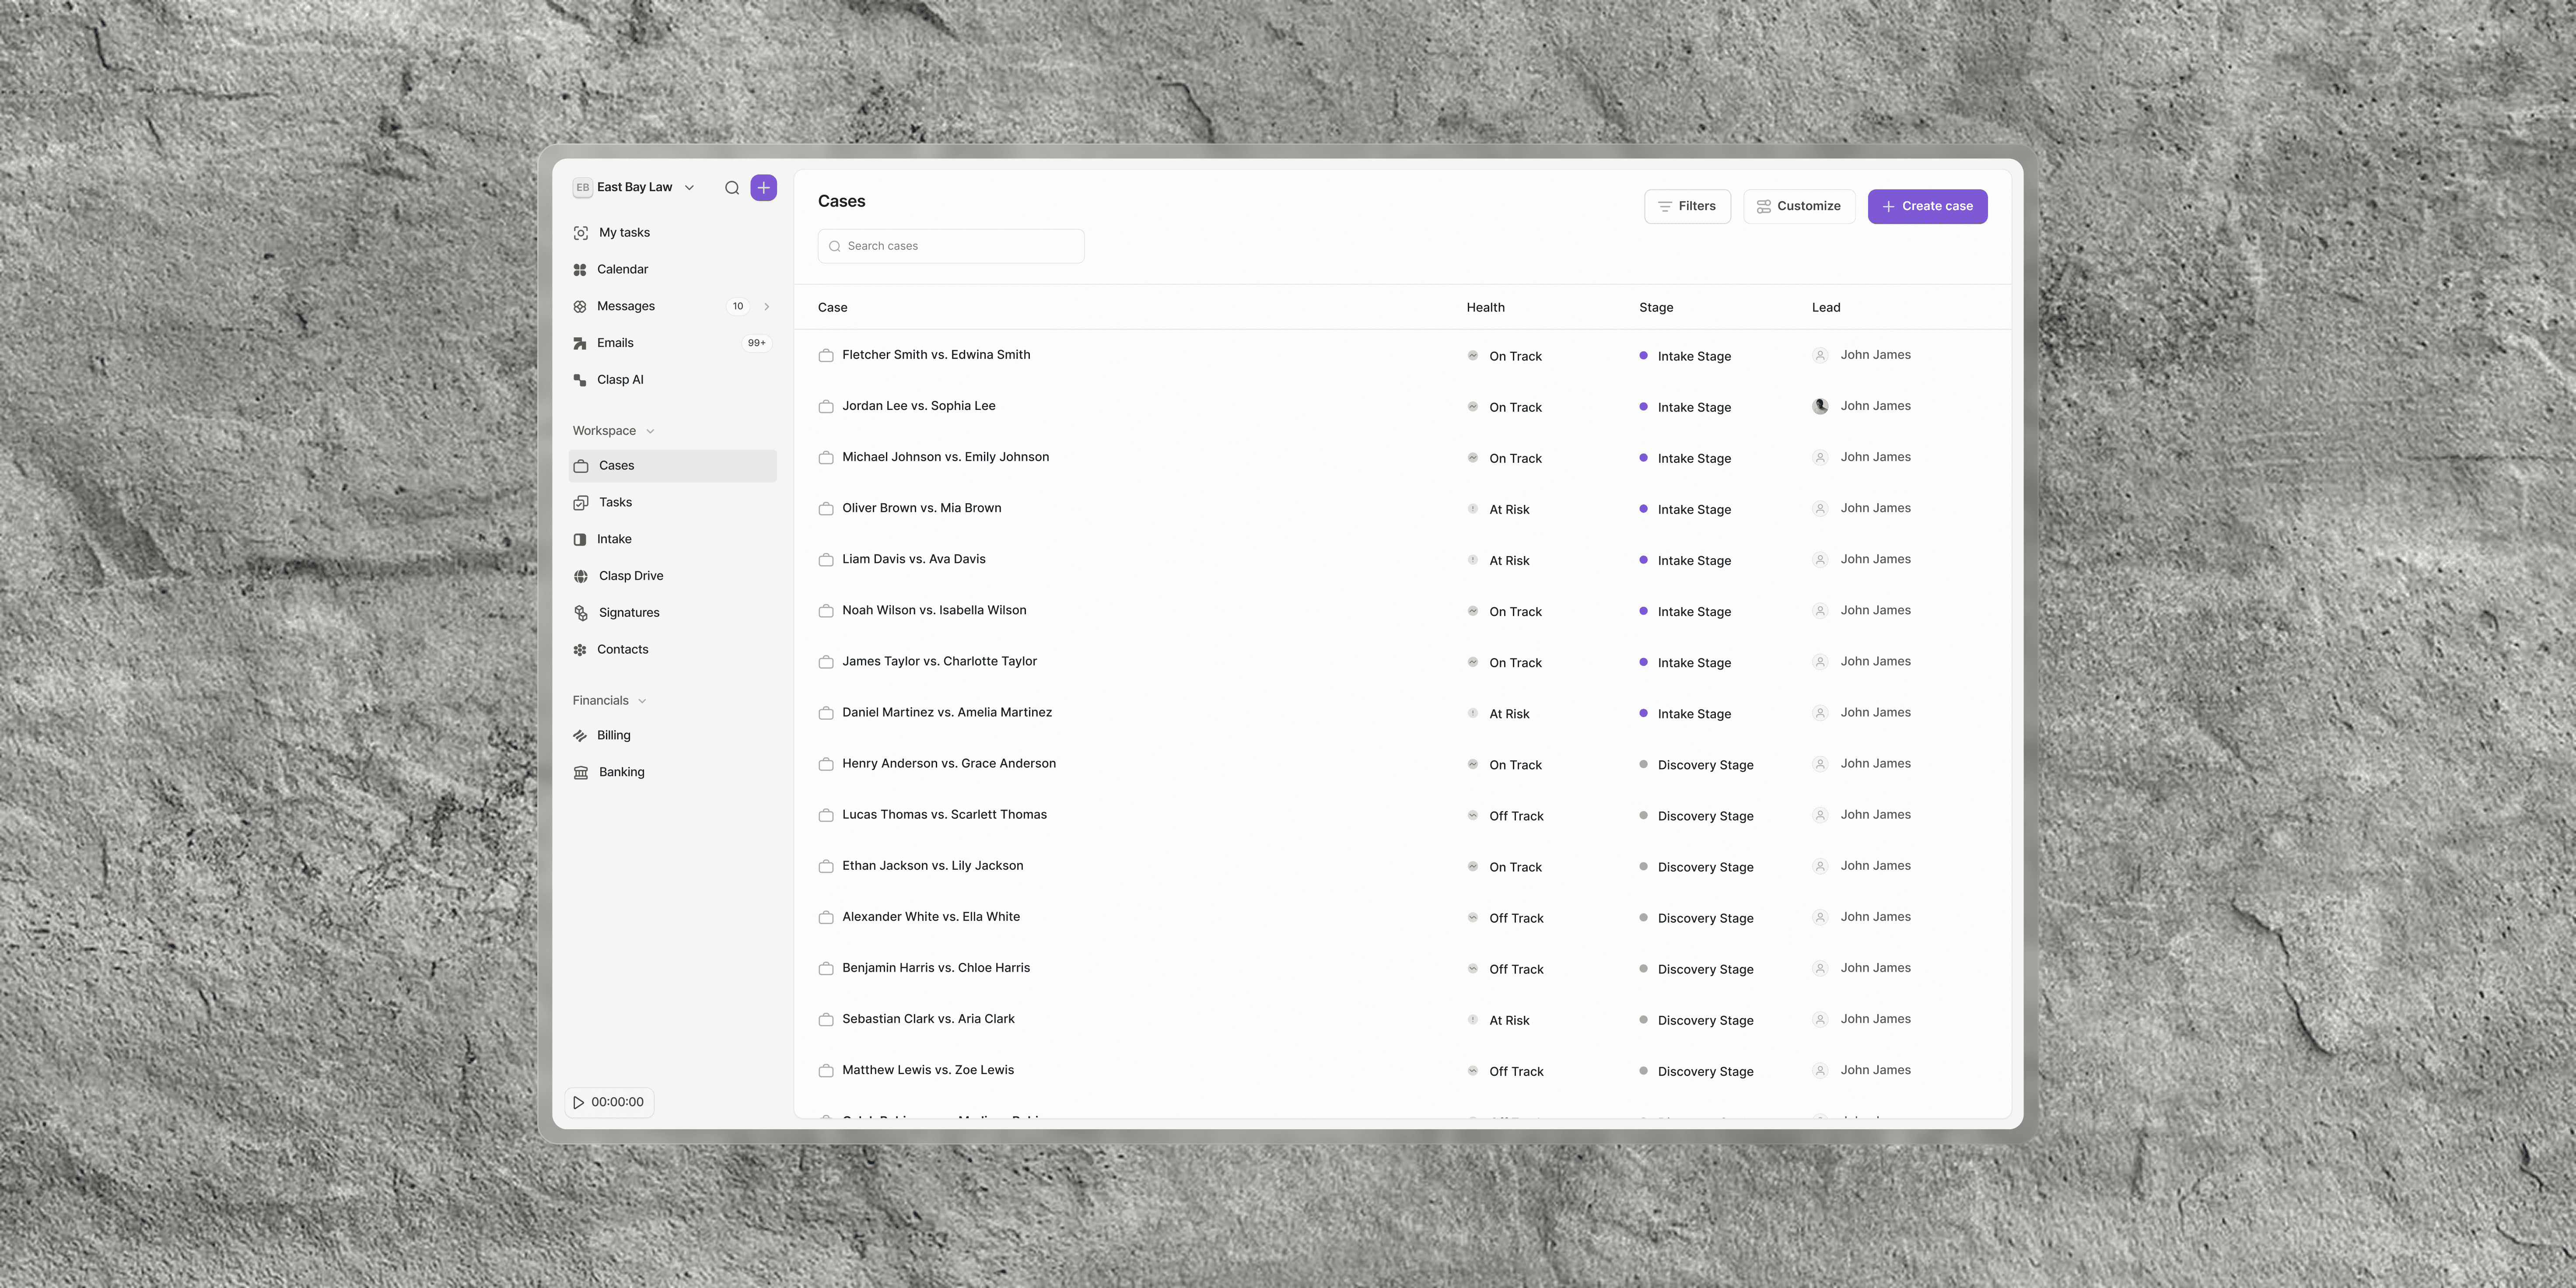This screenshot has width=2576, height=1288.
Task: Expand Messages with the arrow chevron
Action: click(767, 307)
